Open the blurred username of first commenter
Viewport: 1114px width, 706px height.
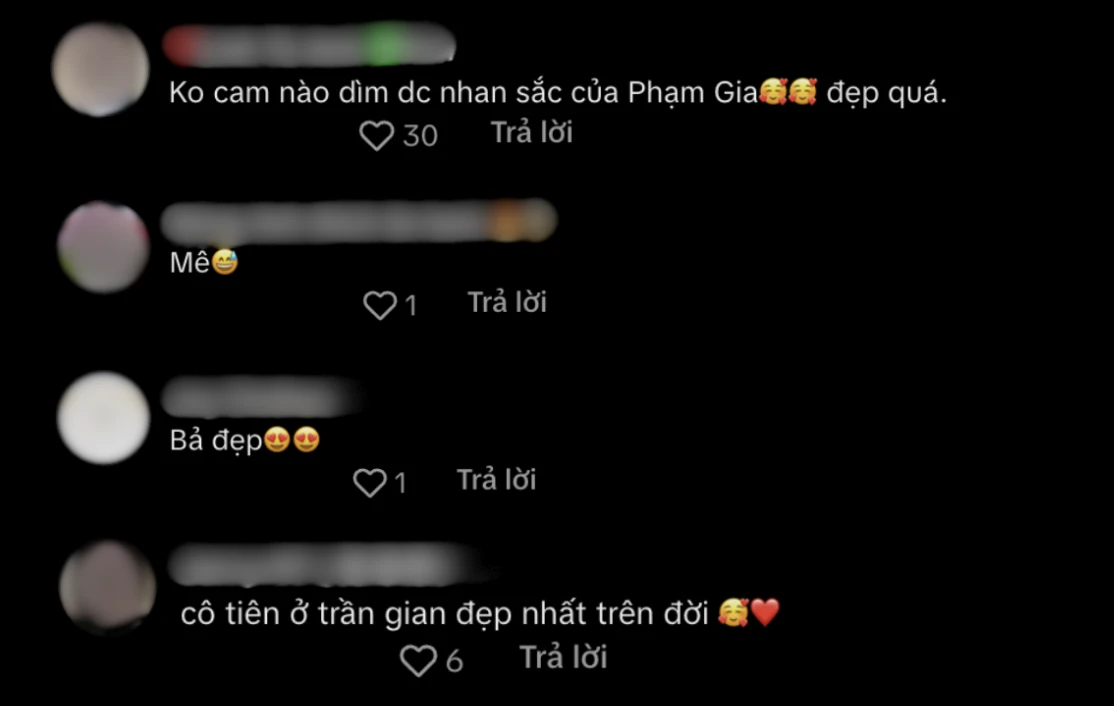[x=309, y=44]
